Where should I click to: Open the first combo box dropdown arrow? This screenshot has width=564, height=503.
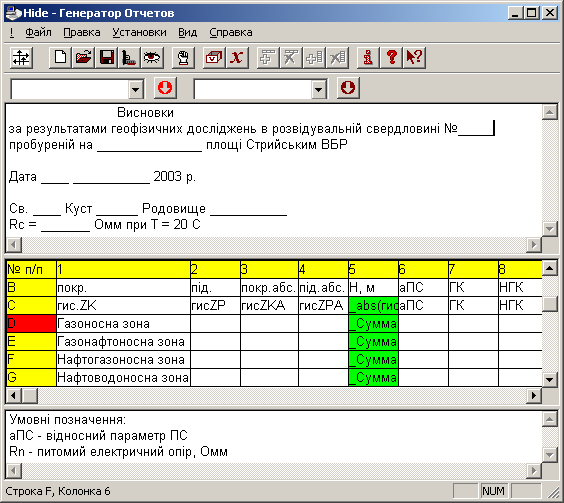136,89
